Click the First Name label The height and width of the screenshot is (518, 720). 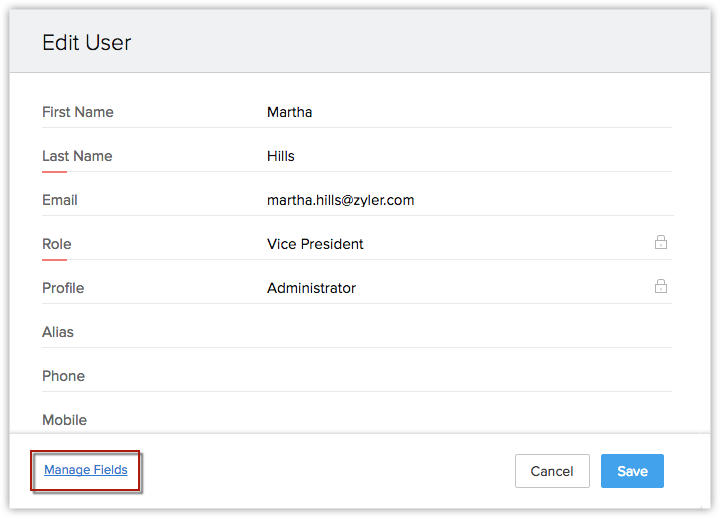pos(78,112)
